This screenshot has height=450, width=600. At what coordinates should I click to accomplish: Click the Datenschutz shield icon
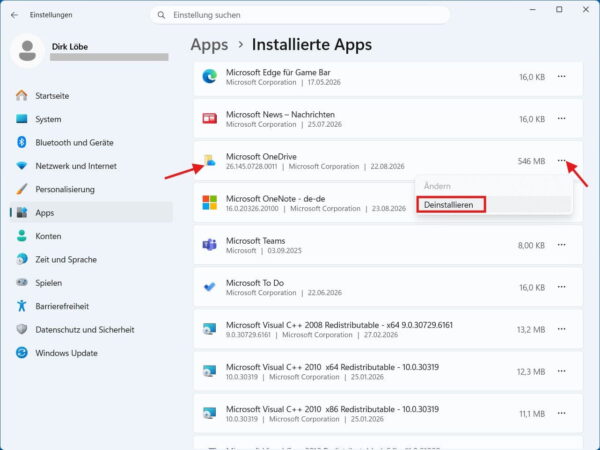click(22, 329)
